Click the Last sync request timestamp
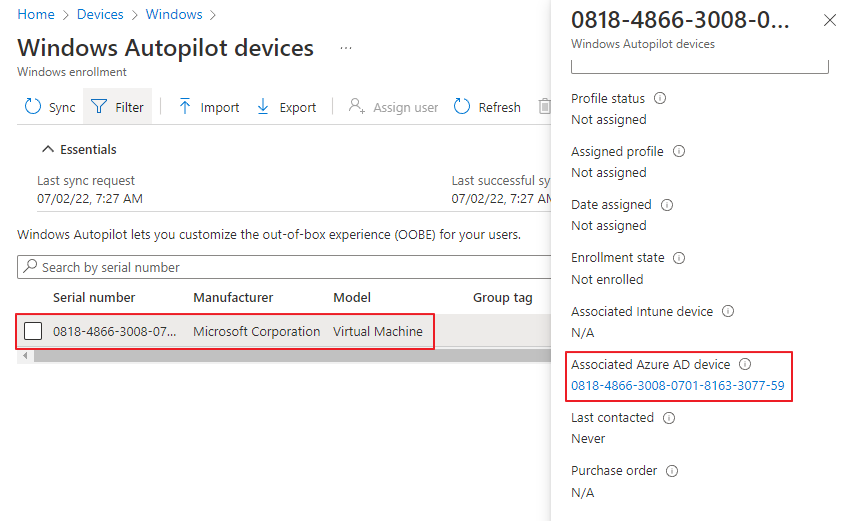The width and height of the screenshot is (845, 521). click(89, 198)
